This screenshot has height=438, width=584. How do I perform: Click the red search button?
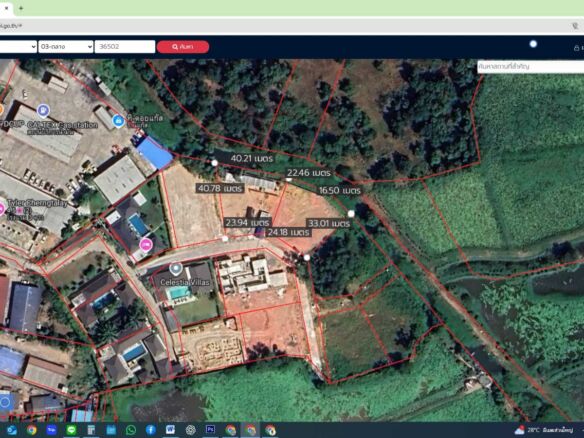click(x=183, y=47)
